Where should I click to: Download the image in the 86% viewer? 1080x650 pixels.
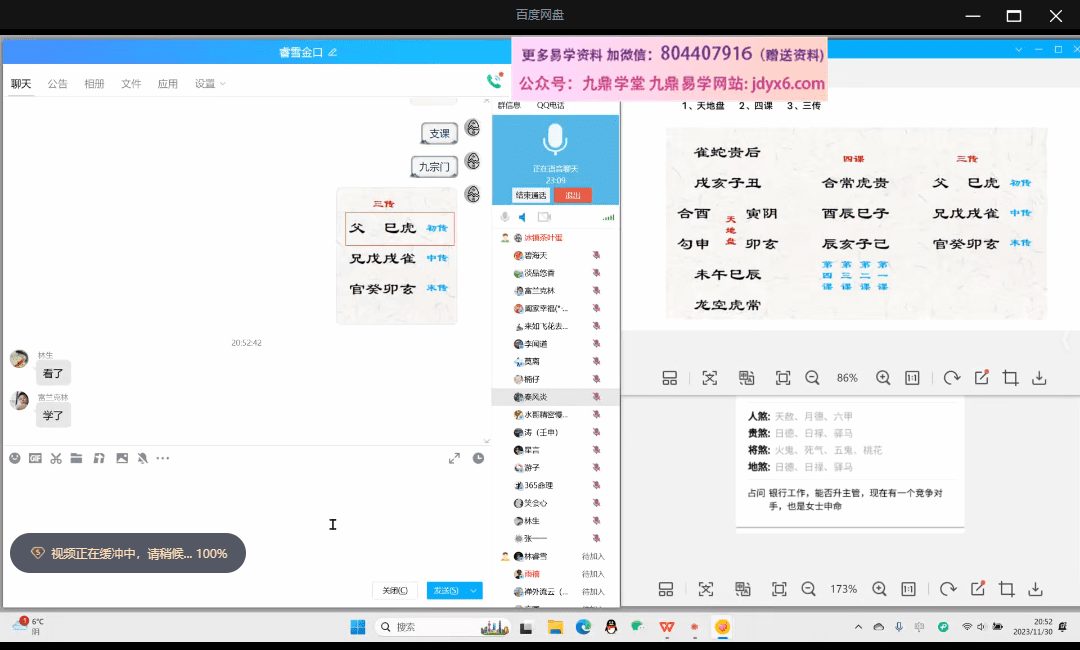[1039, 378]
